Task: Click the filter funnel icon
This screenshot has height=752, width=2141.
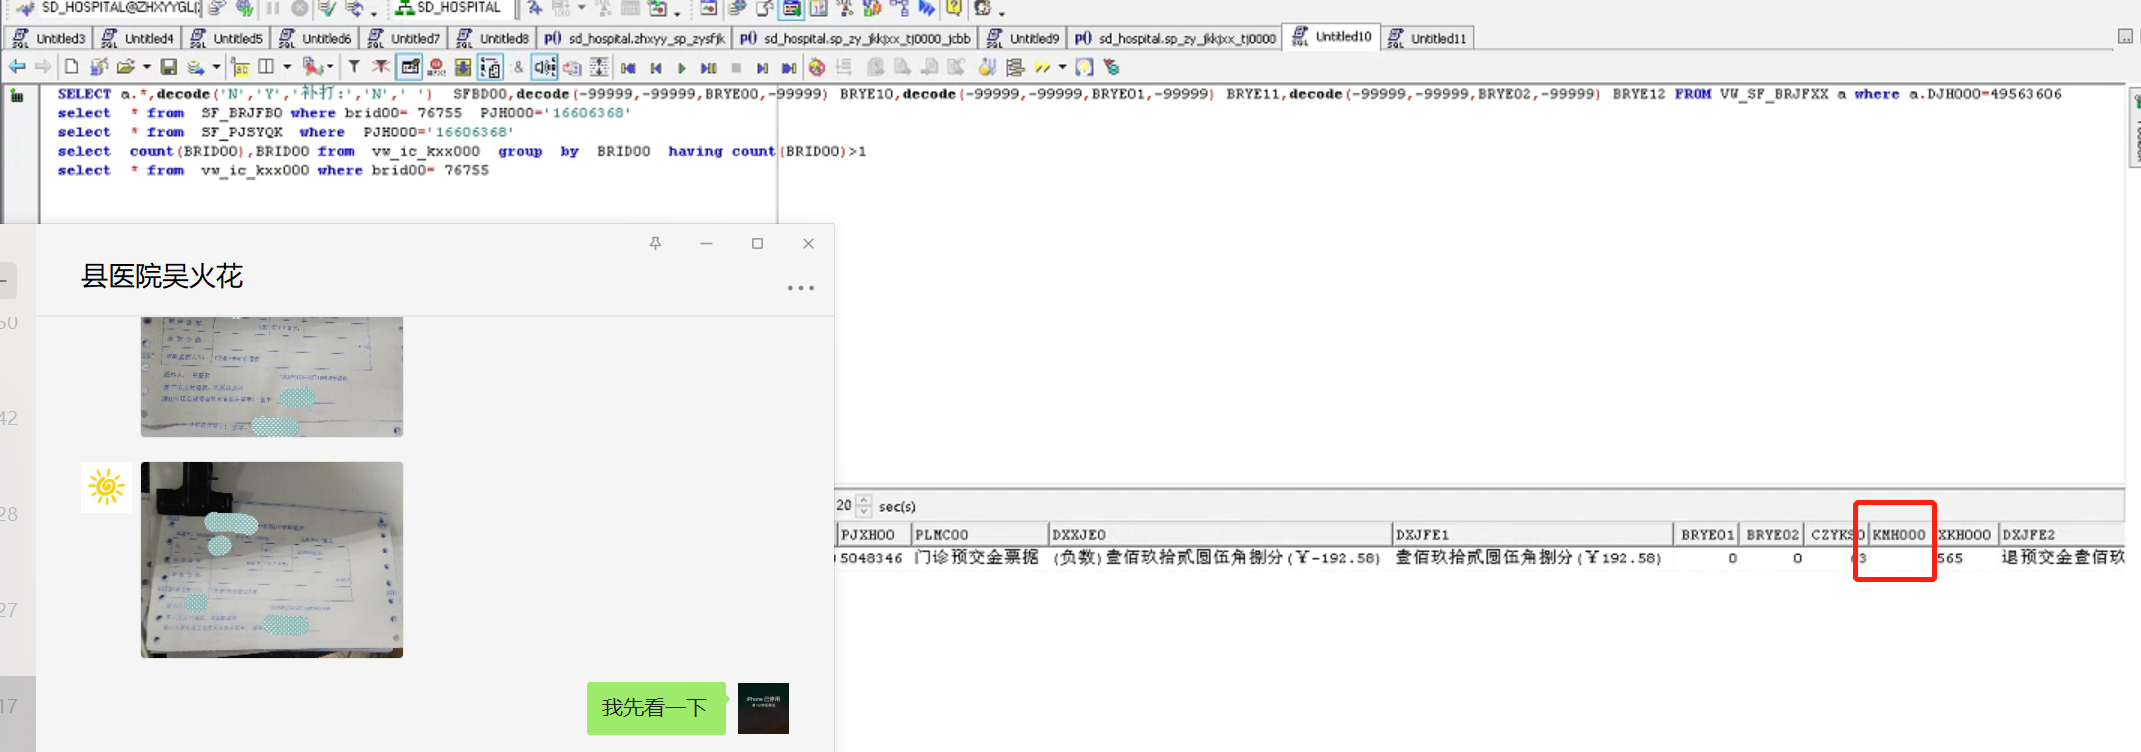Action: 354,67
